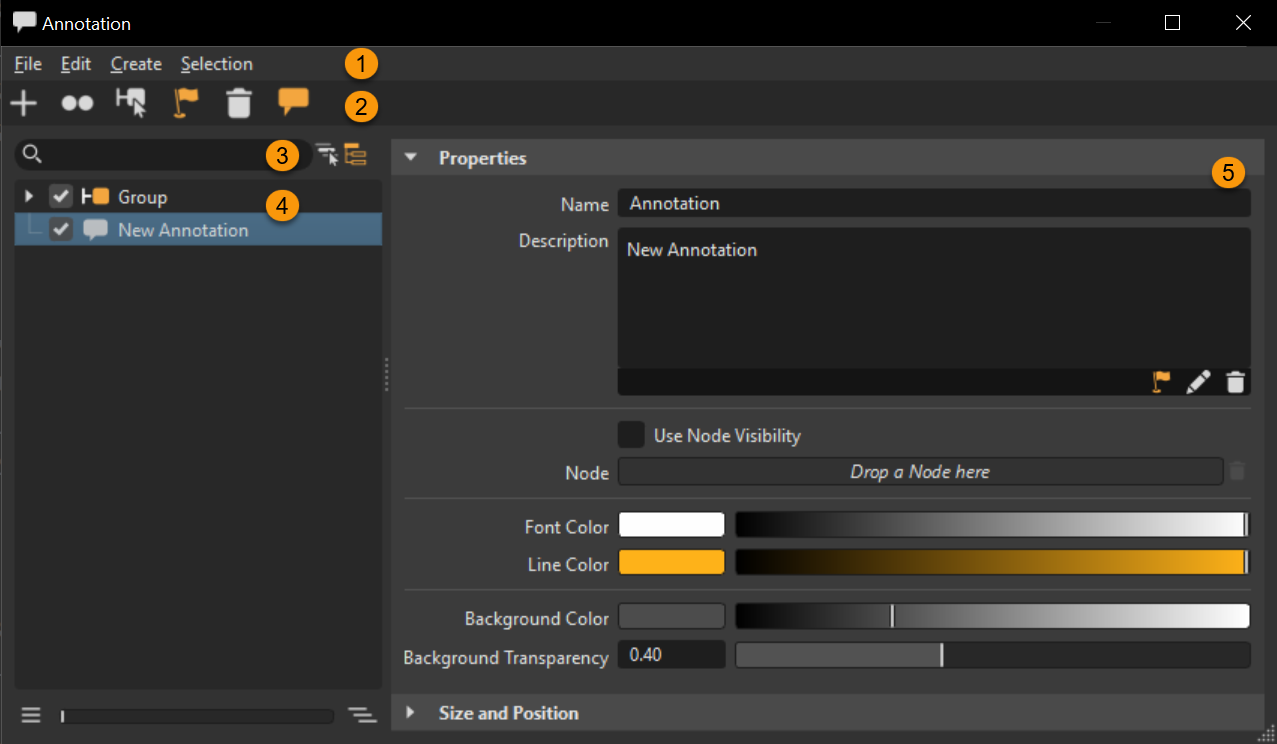Click the tree size slider at bottom
1277x744 pixels.
197,716
